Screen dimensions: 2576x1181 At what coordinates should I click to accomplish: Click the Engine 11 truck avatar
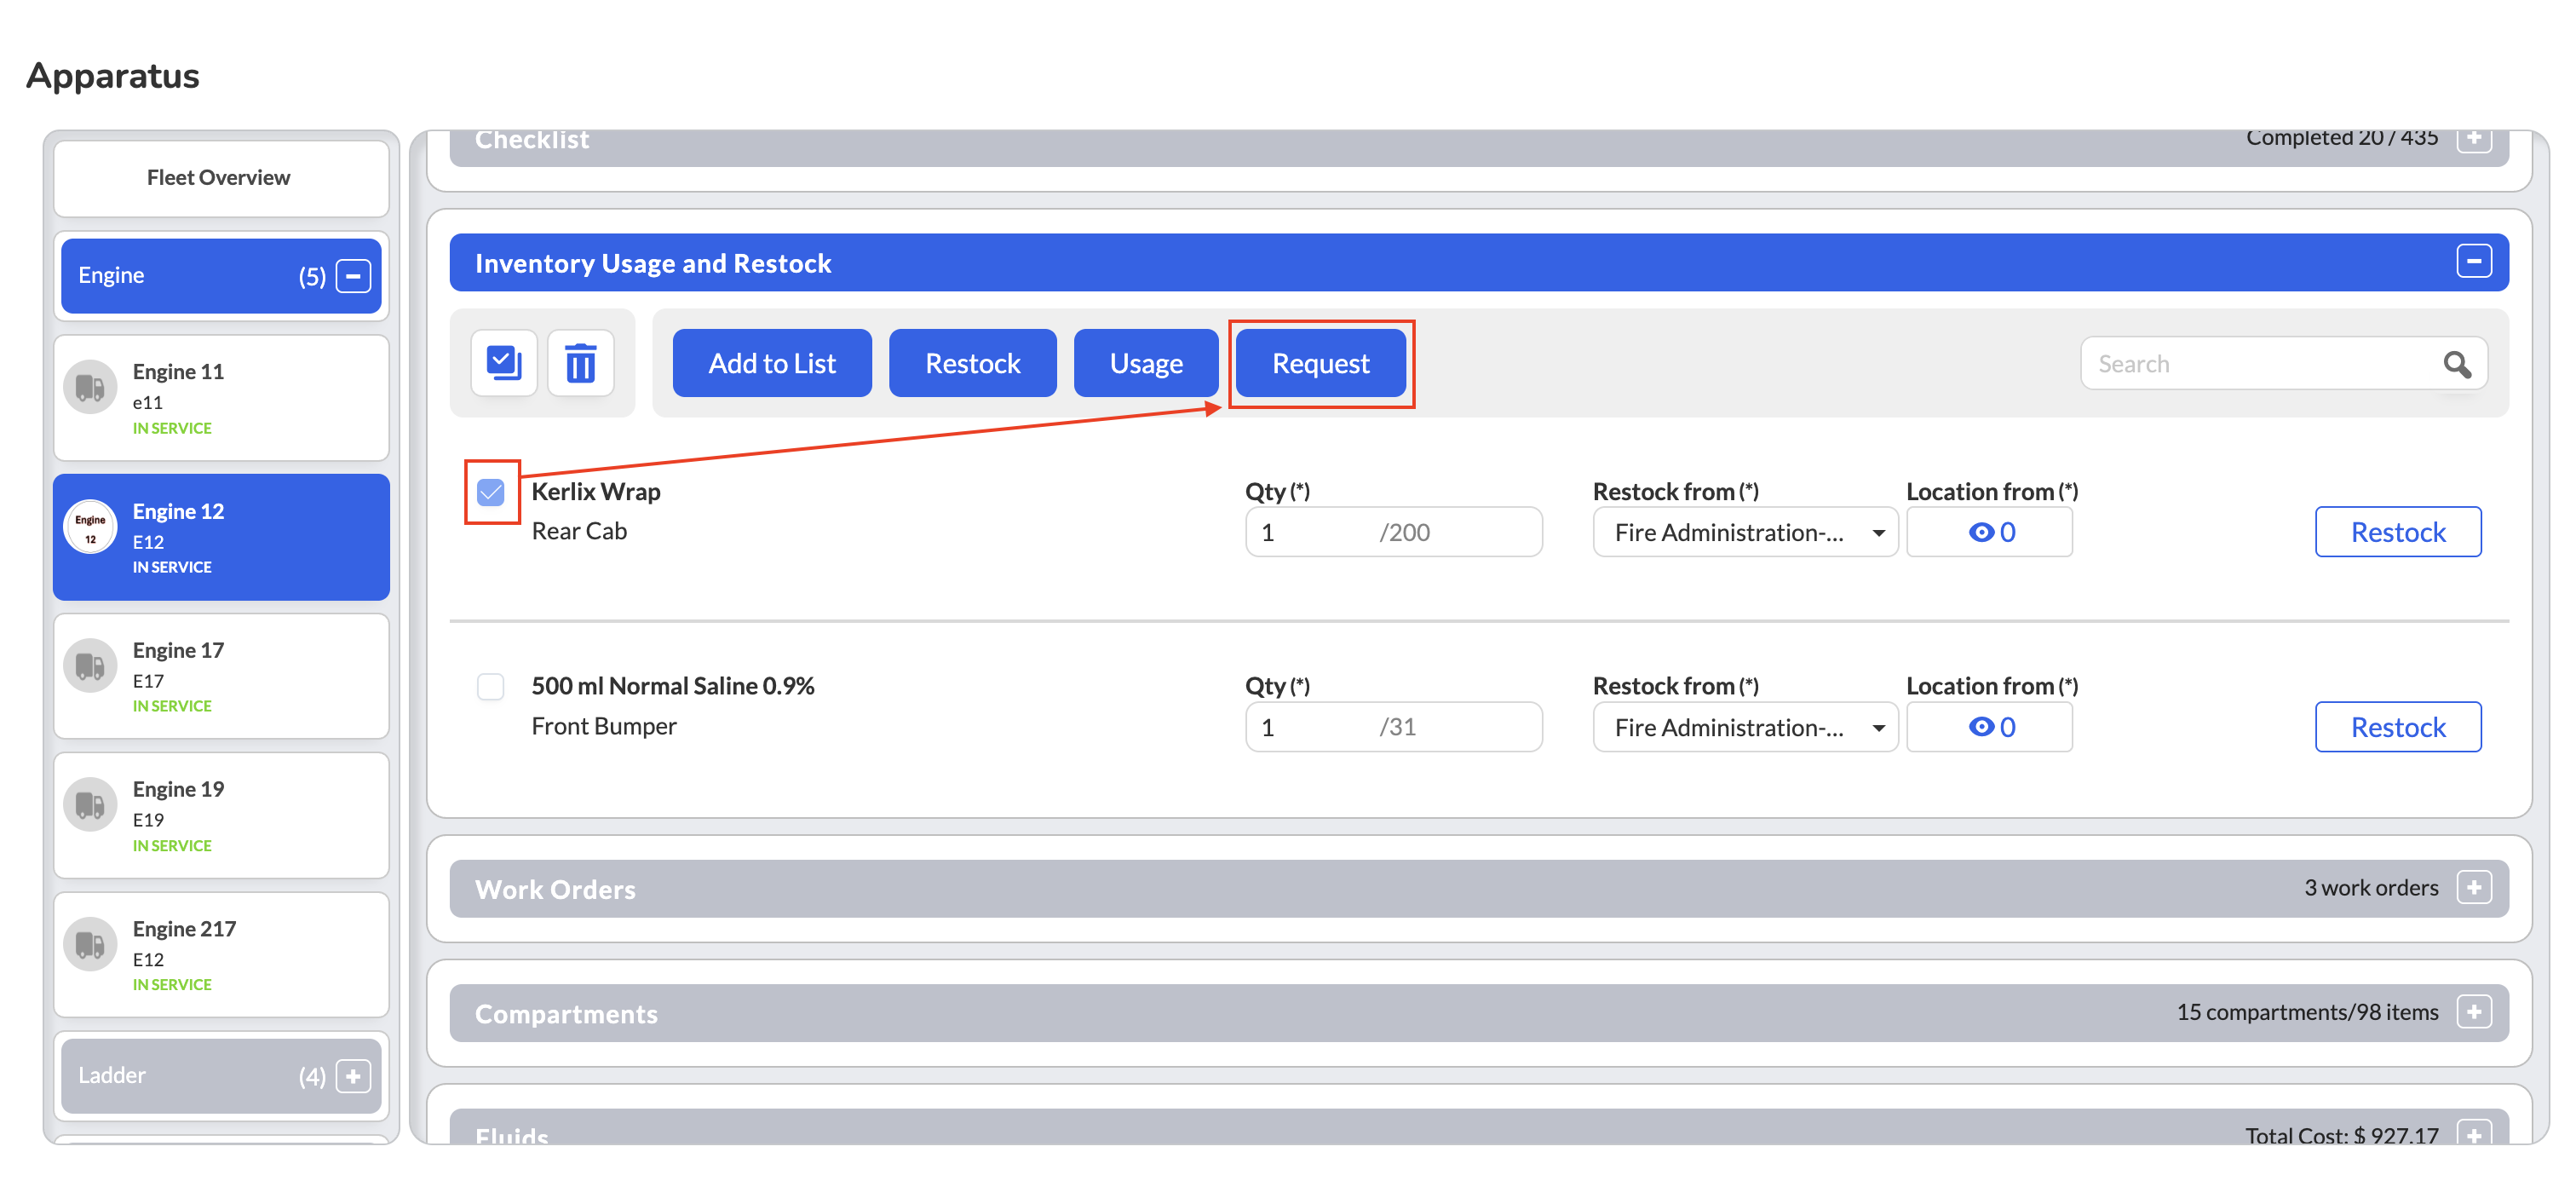pyautogui.click(x=90, y=387)
